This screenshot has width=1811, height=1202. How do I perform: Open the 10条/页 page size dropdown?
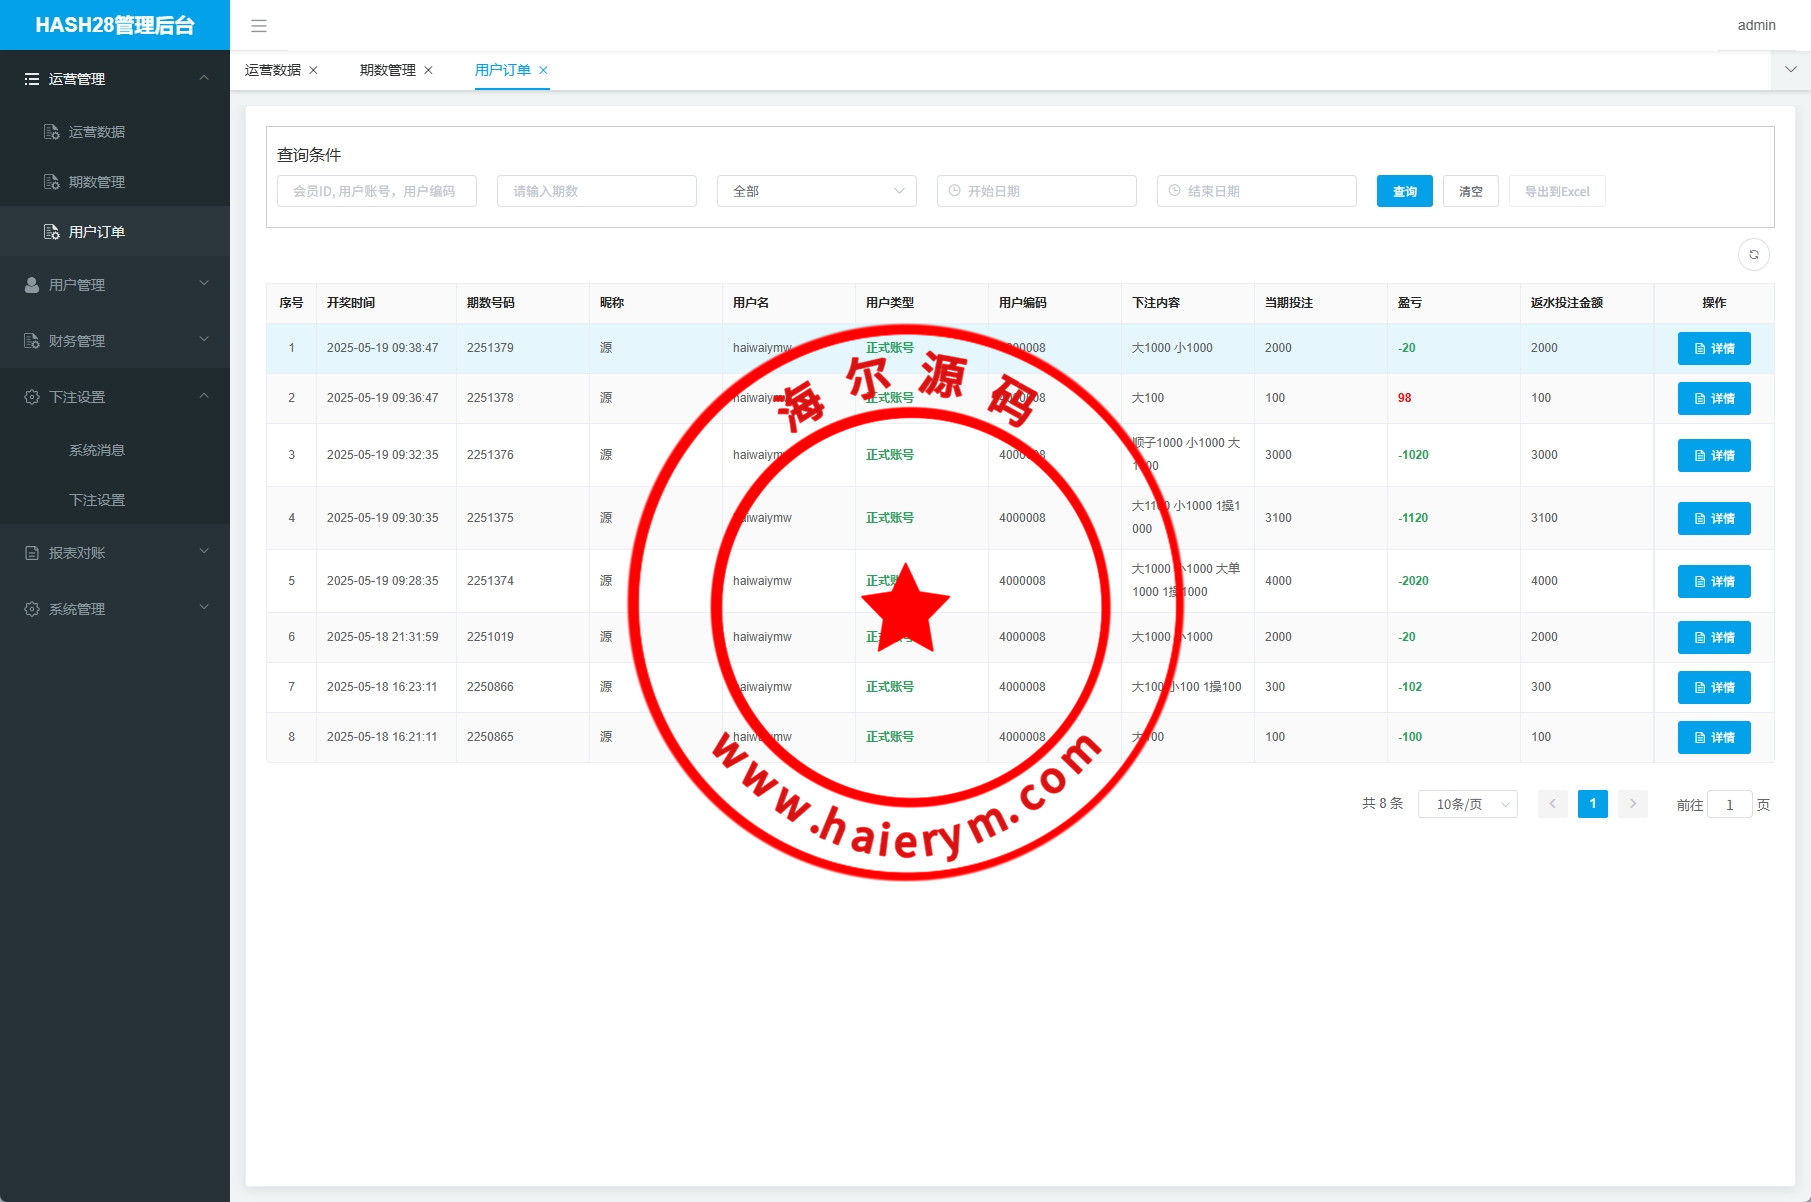(x=1467, y=804)
